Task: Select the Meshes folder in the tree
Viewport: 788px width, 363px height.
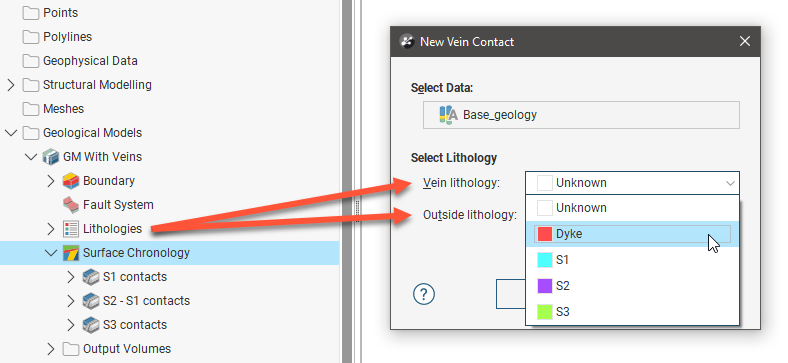Action: tap(54, 109)
